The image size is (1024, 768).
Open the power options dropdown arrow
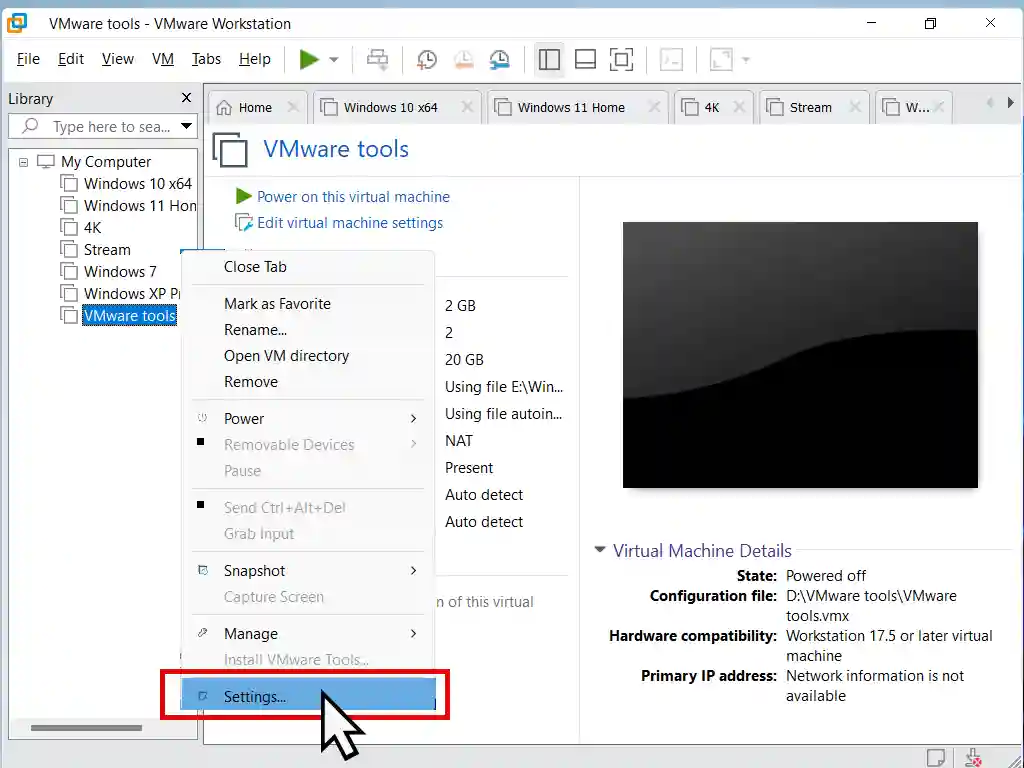pyautogui.click(x=334, y=59)
